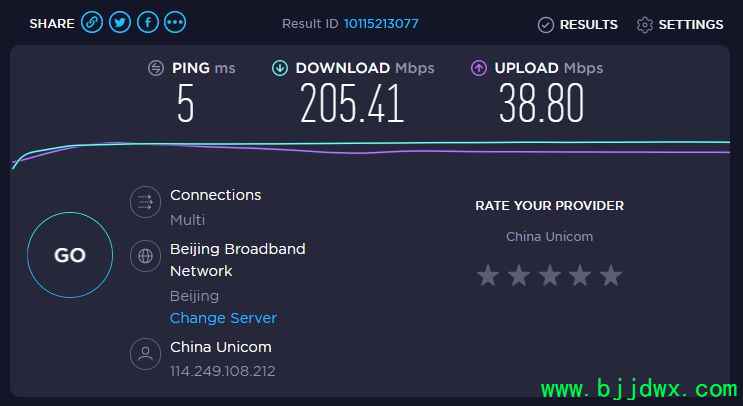
Task: Rate provider one star
Action: [x=488, y=275]
